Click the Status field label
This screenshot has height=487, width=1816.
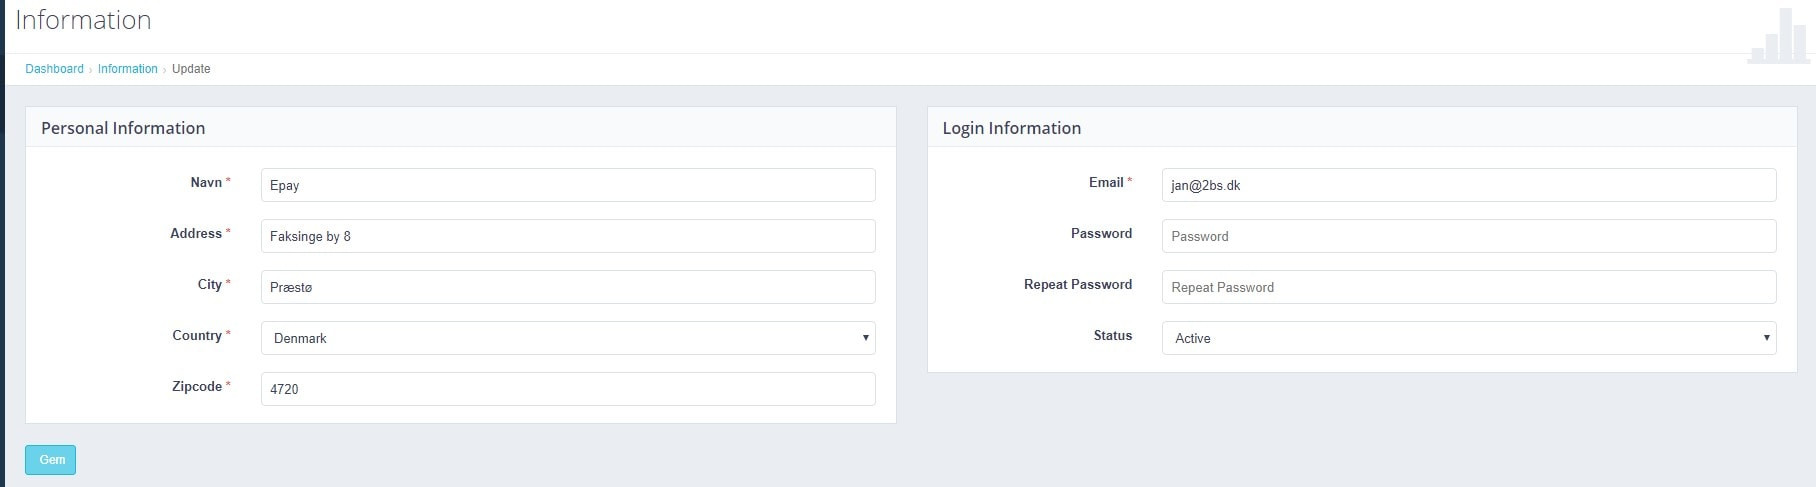(x=1112, y=336)
